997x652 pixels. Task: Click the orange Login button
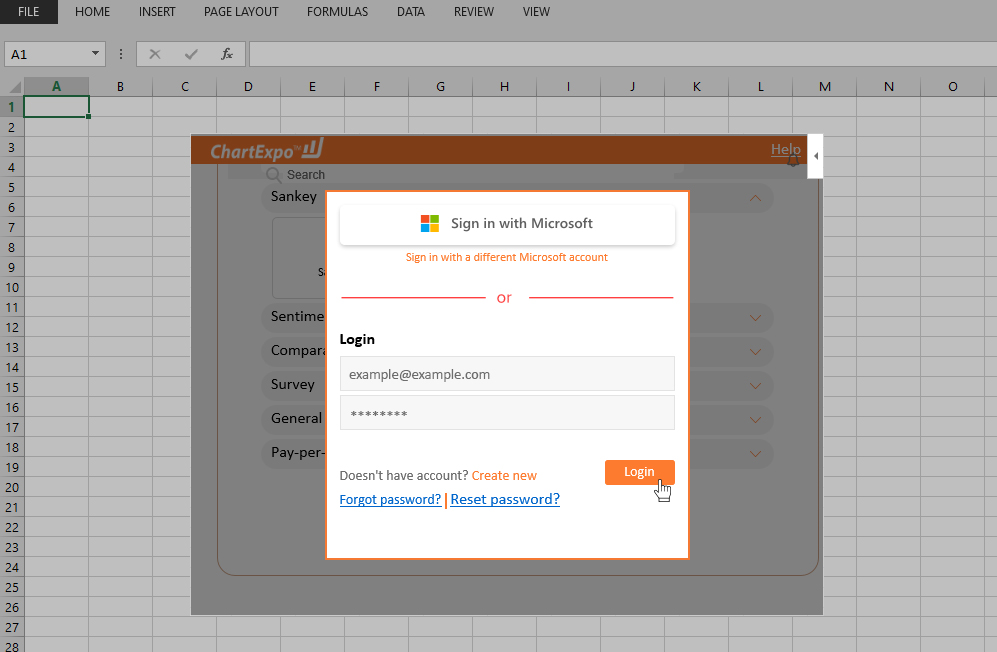(640, 472)
